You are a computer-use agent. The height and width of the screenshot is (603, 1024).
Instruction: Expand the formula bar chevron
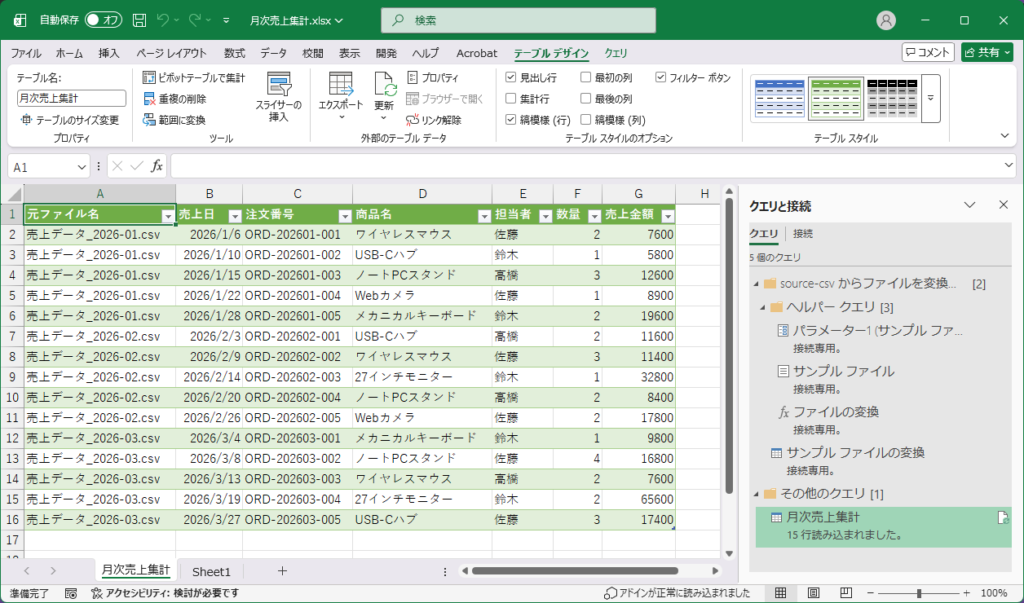coord(1008,166)
